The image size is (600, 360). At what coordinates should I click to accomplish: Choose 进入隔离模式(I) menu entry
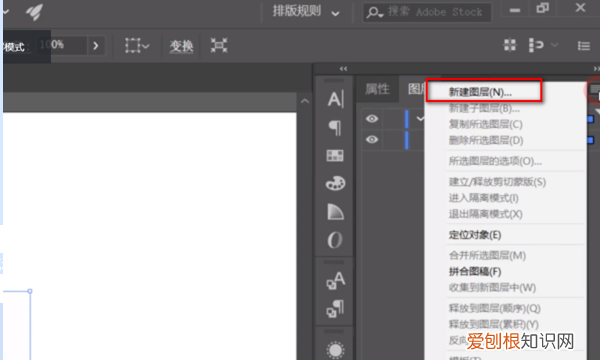point(484,198)
